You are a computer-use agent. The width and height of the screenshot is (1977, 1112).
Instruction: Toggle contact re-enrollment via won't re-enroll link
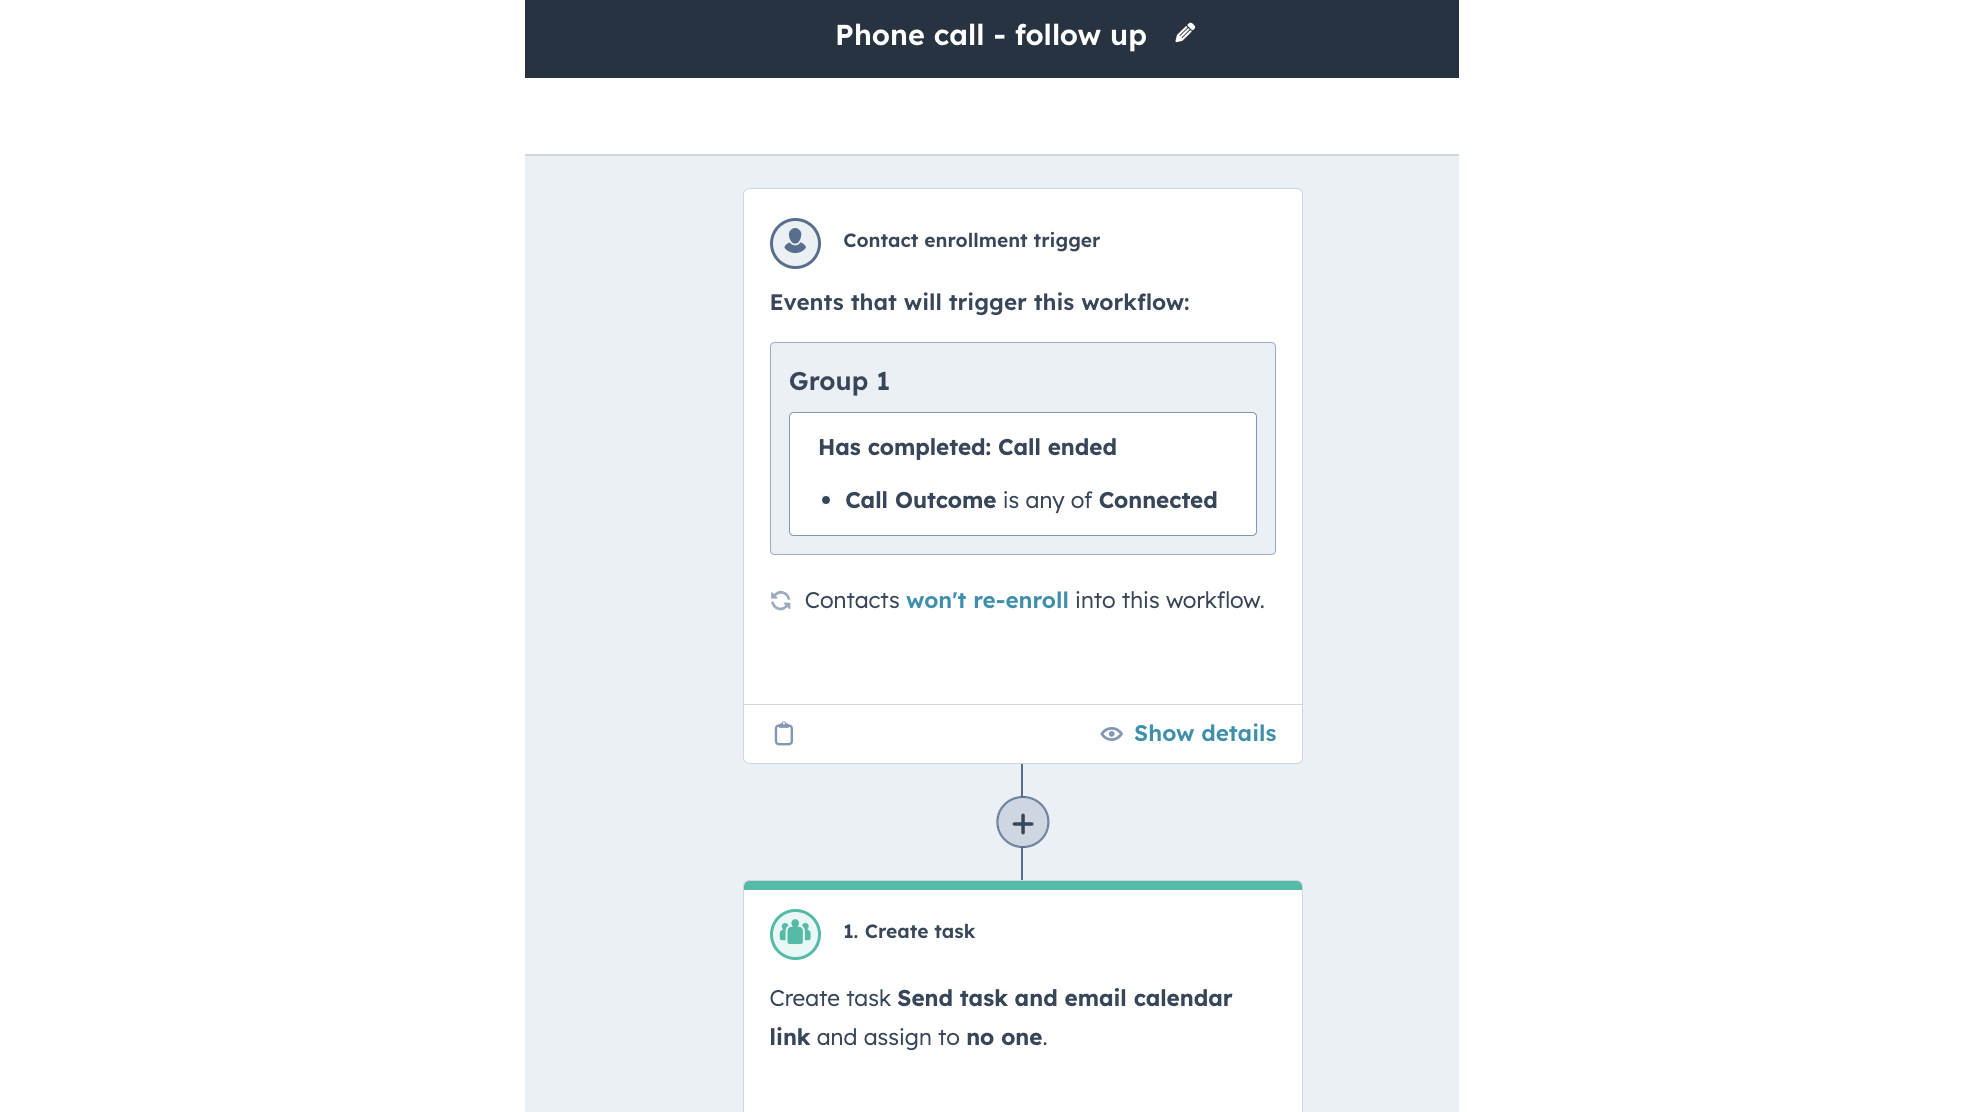pyautogui.click(x=986, y=600)
